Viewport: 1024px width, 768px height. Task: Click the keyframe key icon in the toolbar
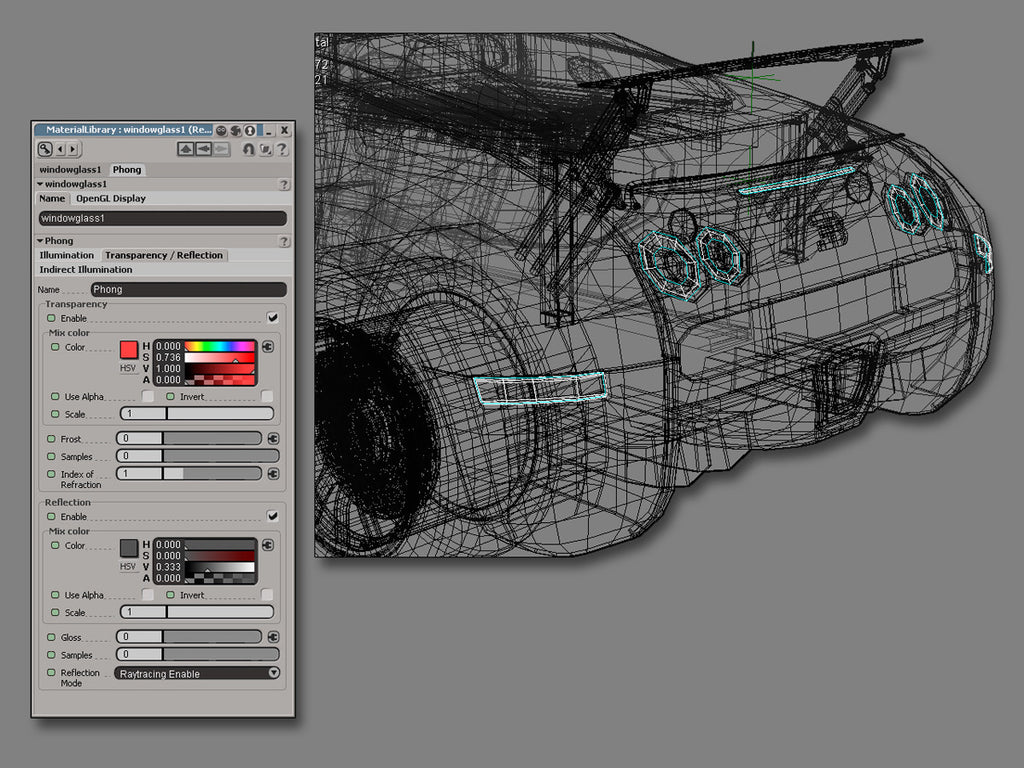[44, 149]
